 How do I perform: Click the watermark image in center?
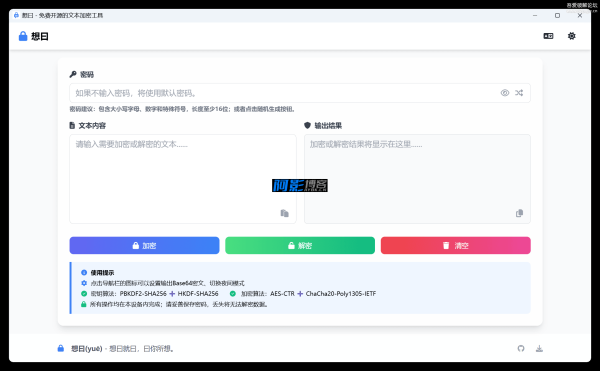coord(300,186)
